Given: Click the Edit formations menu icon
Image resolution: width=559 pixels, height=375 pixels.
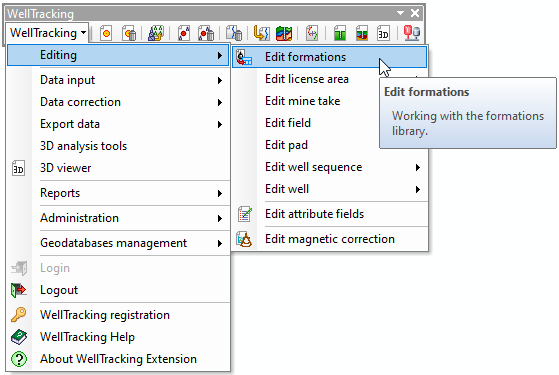Looking at the screenshot, I should [x=244, y=57].
